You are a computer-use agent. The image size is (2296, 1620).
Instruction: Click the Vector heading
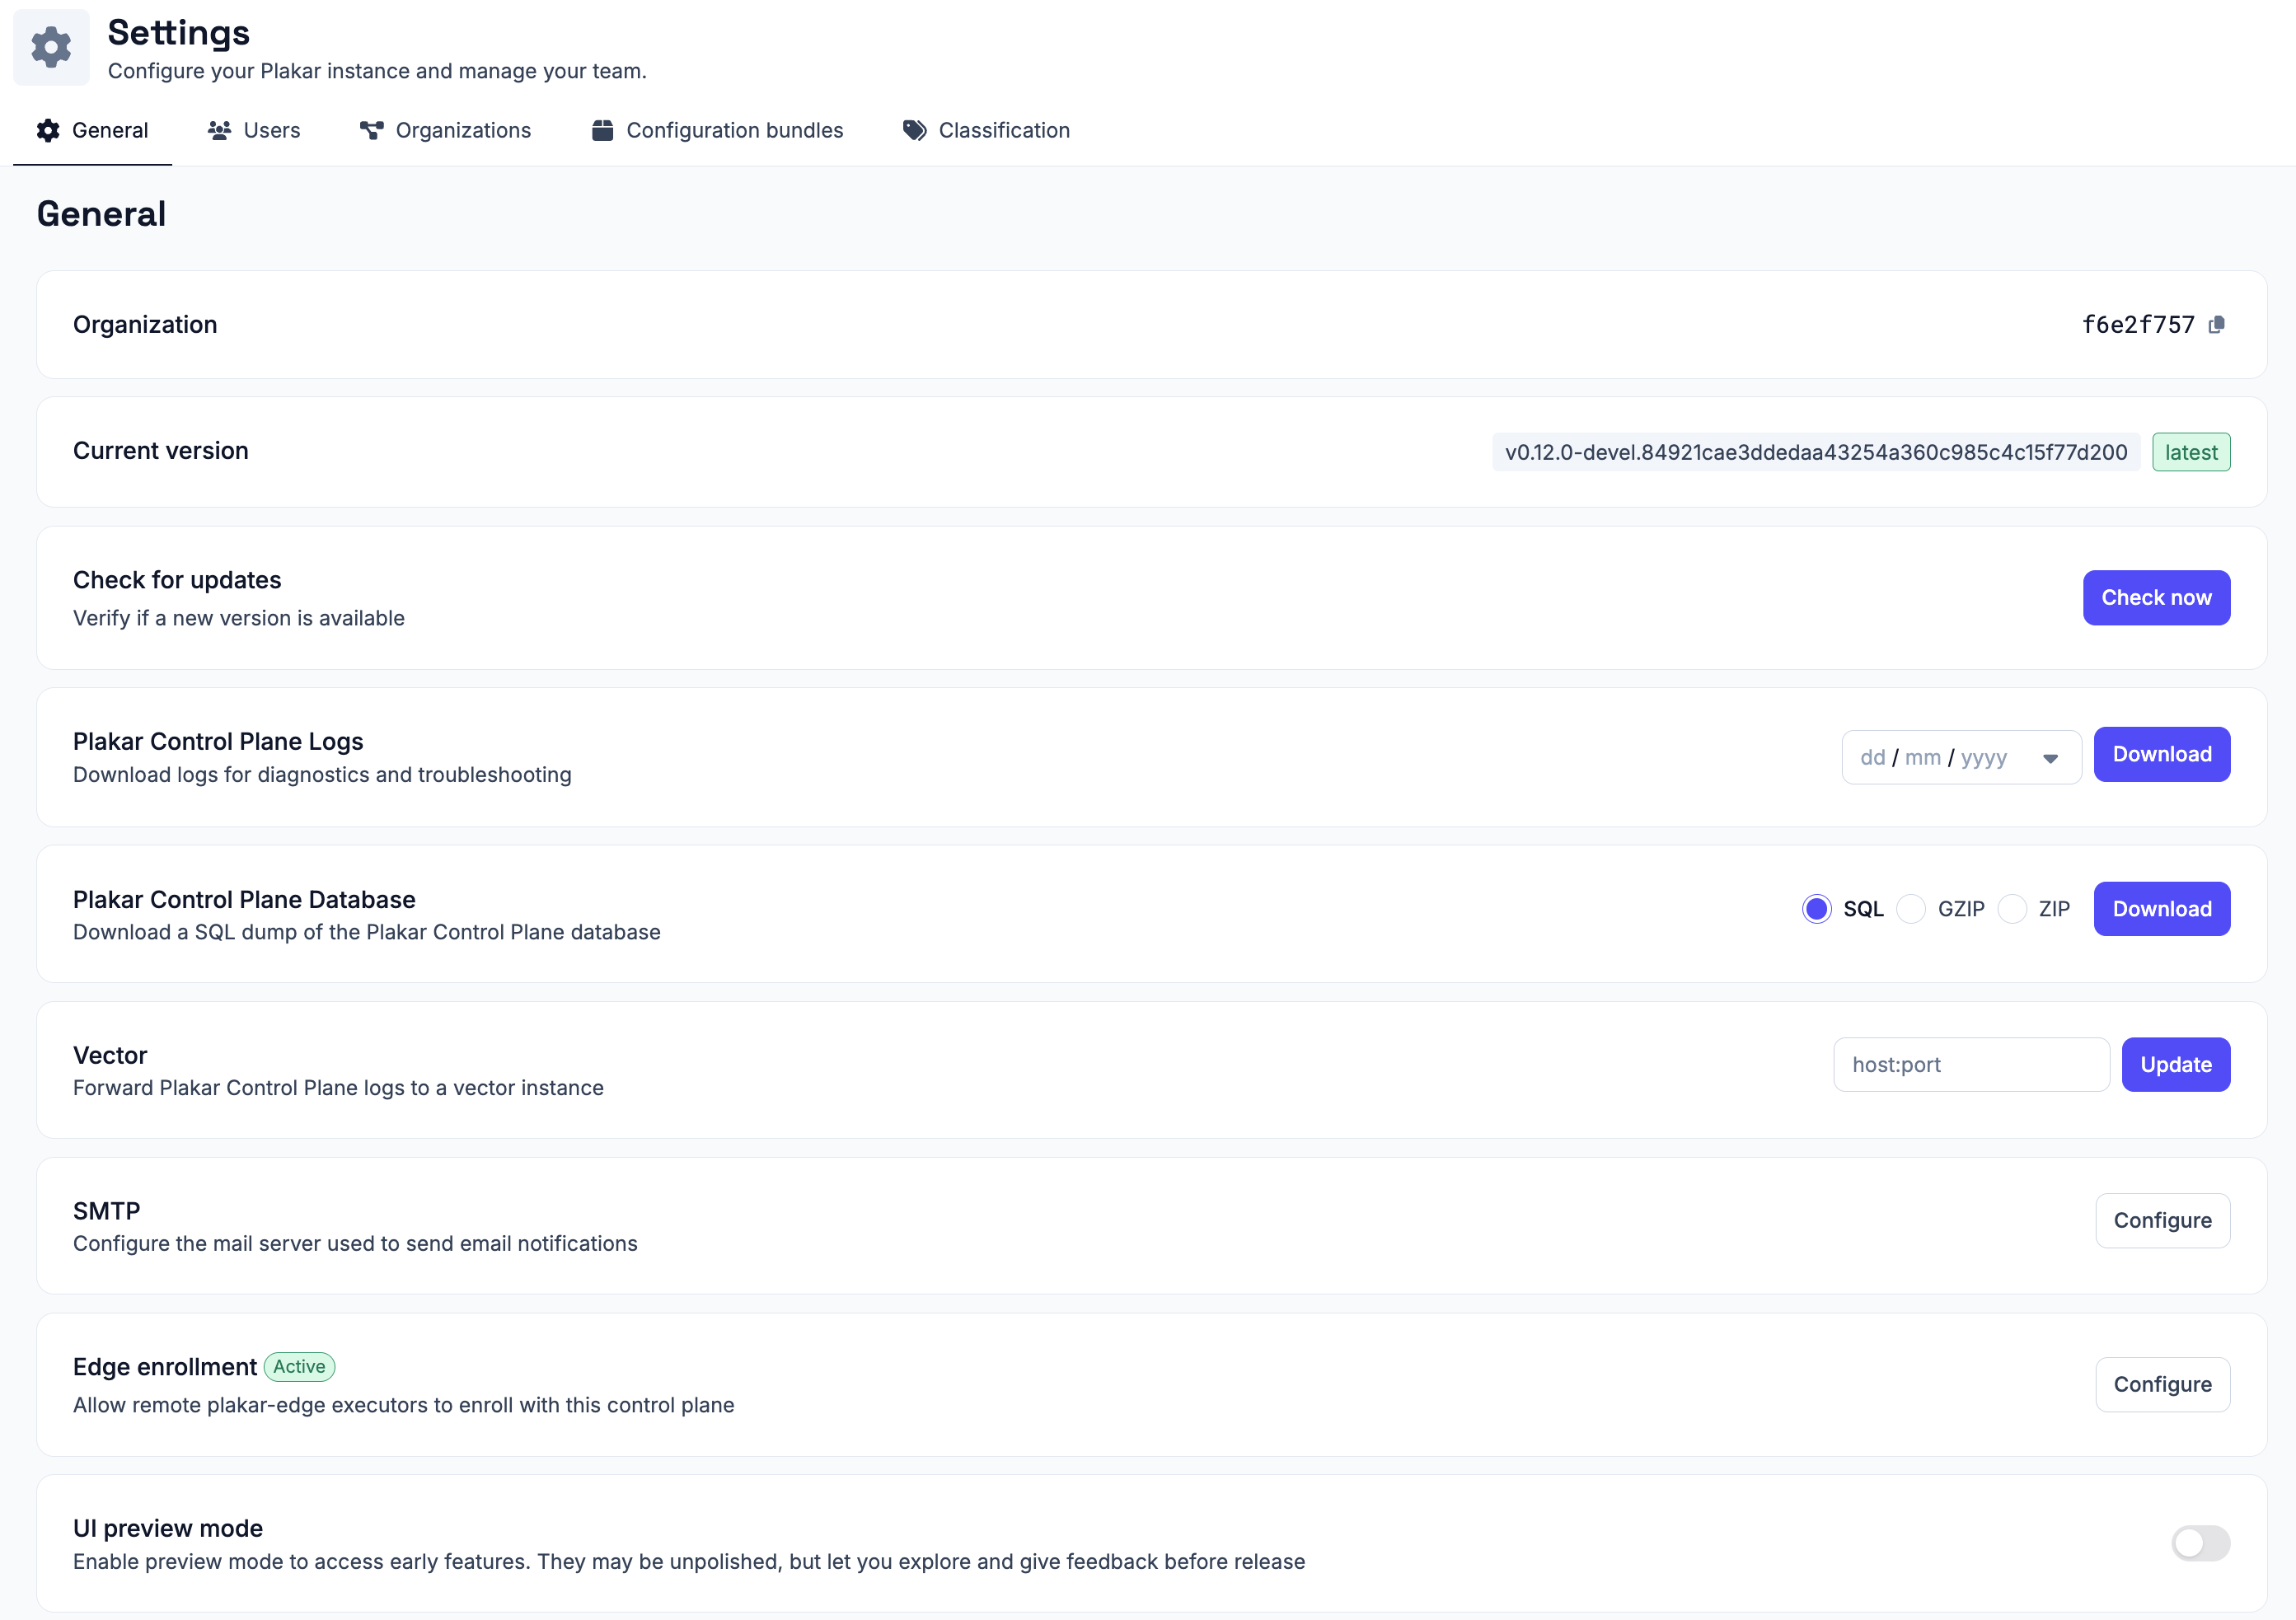(110, 1056)
